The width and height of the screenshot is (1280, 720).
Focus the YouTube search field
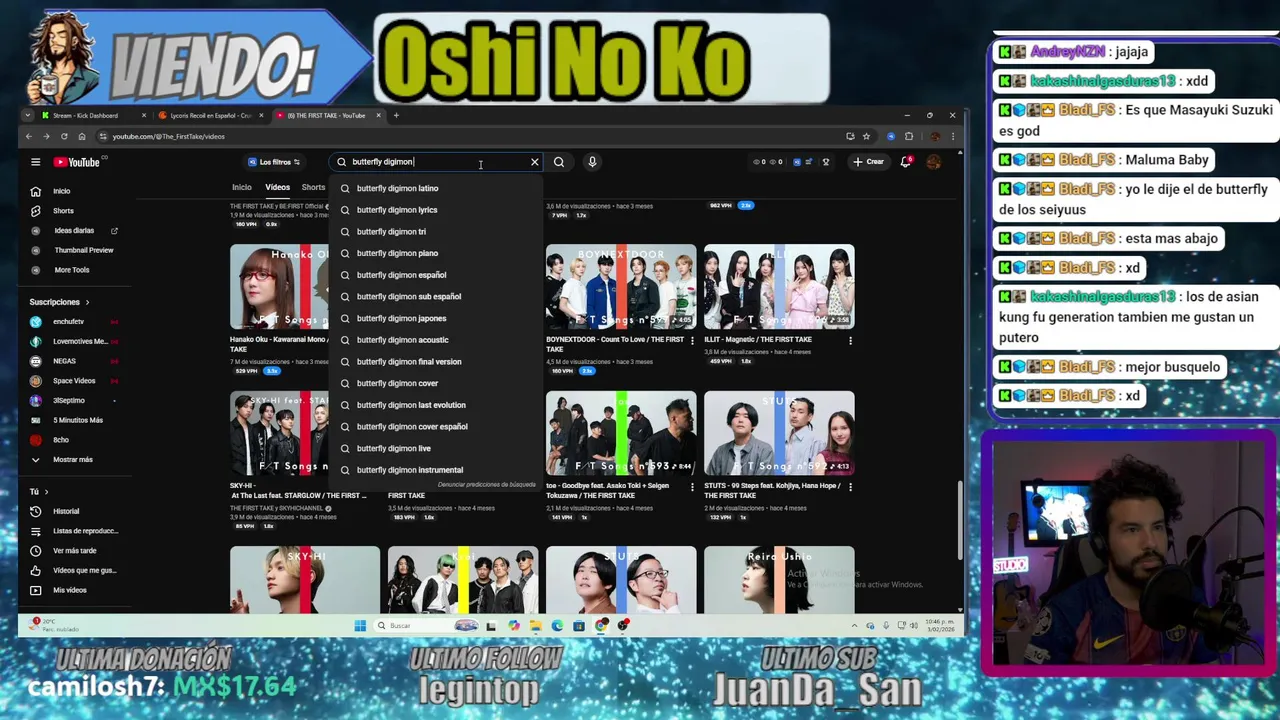436,162
